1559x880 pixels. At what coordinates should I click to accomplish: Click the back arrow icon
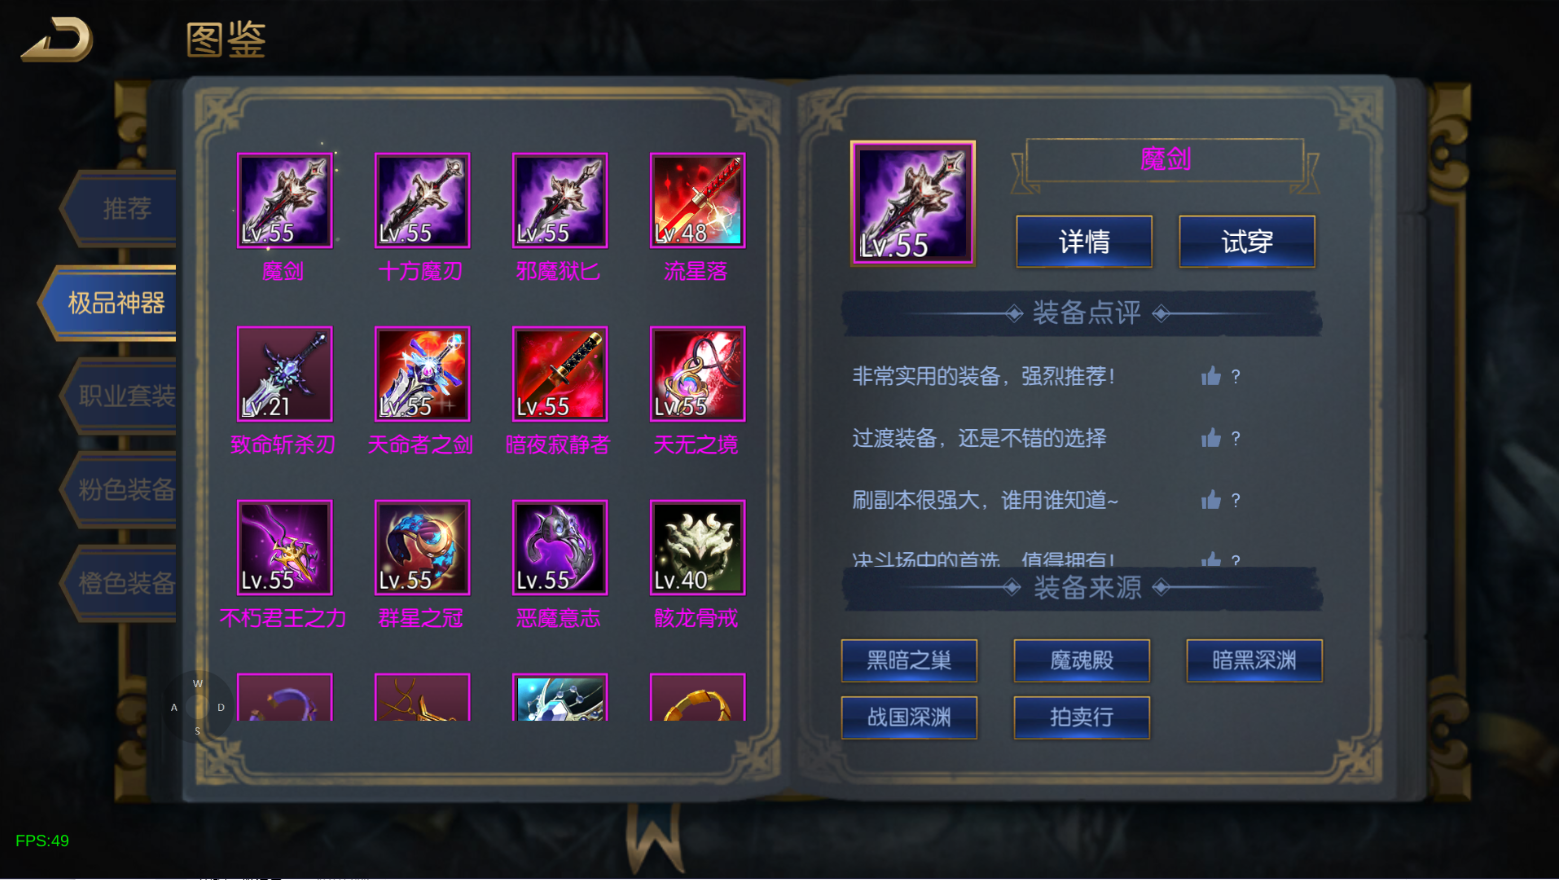point(57,40)
